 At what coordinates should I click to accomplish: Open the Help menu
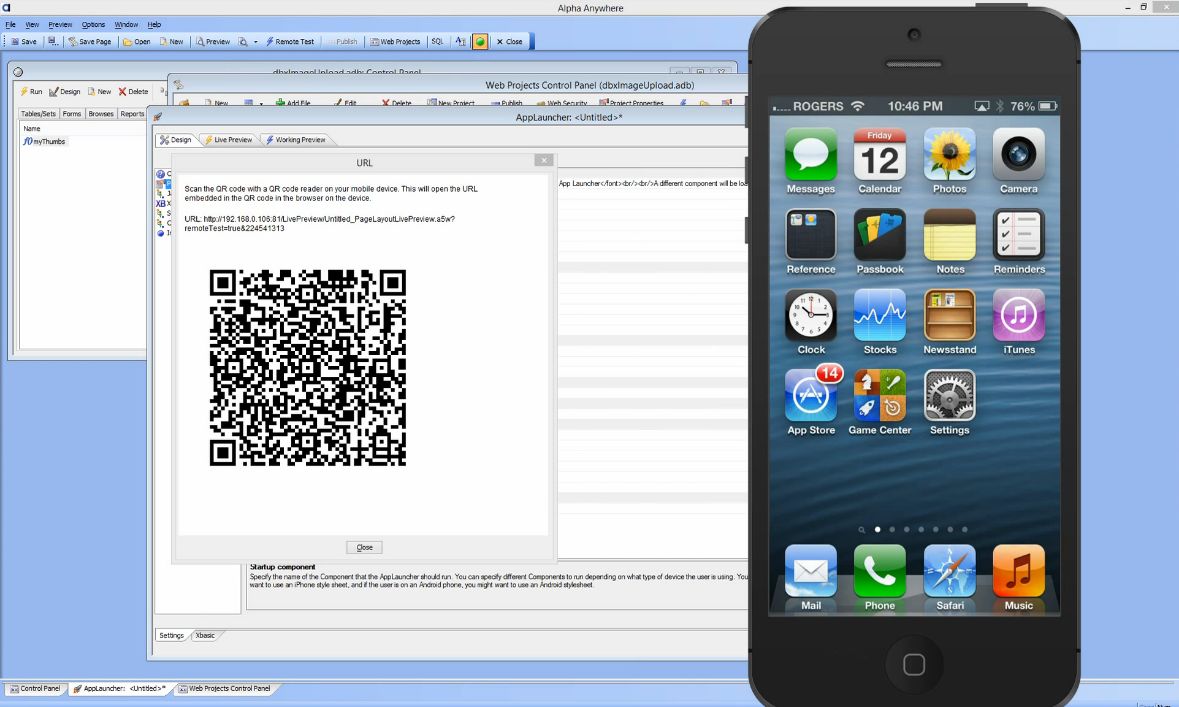point(154,24)
